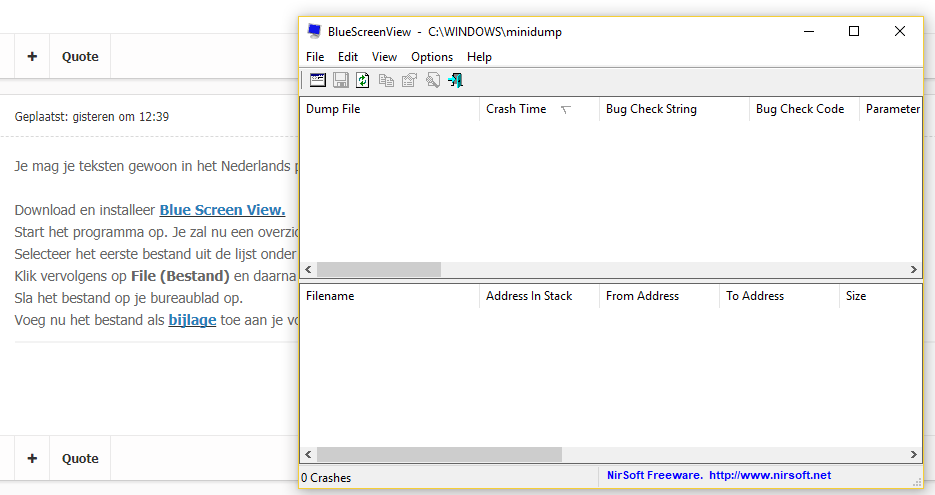
Task: Click the Find magnifier toolbar icon
Action: pyautogui.click(x=433, y=80)
